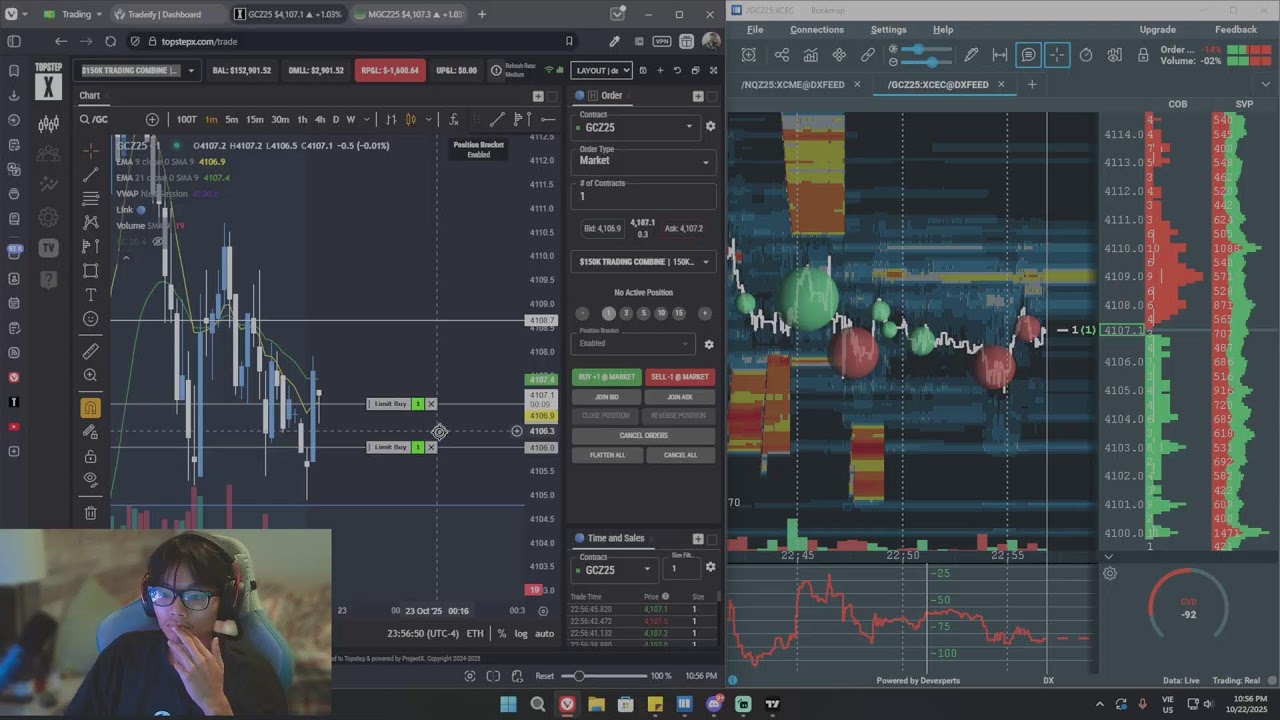The width and height of the screenshot is (1280, 720).
Task: Open the Bookmap share nodes icon
Action: click(782, 55)
